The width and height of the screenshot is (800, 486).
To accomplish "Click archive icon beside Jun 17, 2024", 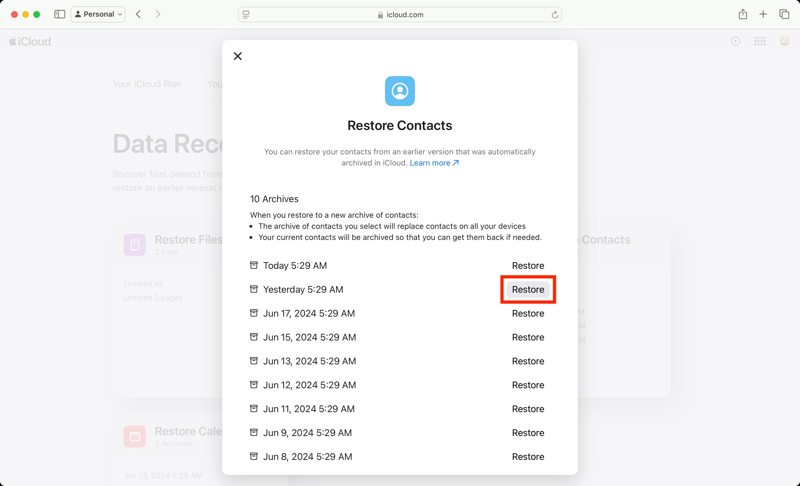I will pyautogui.click(x=254, y=313).
